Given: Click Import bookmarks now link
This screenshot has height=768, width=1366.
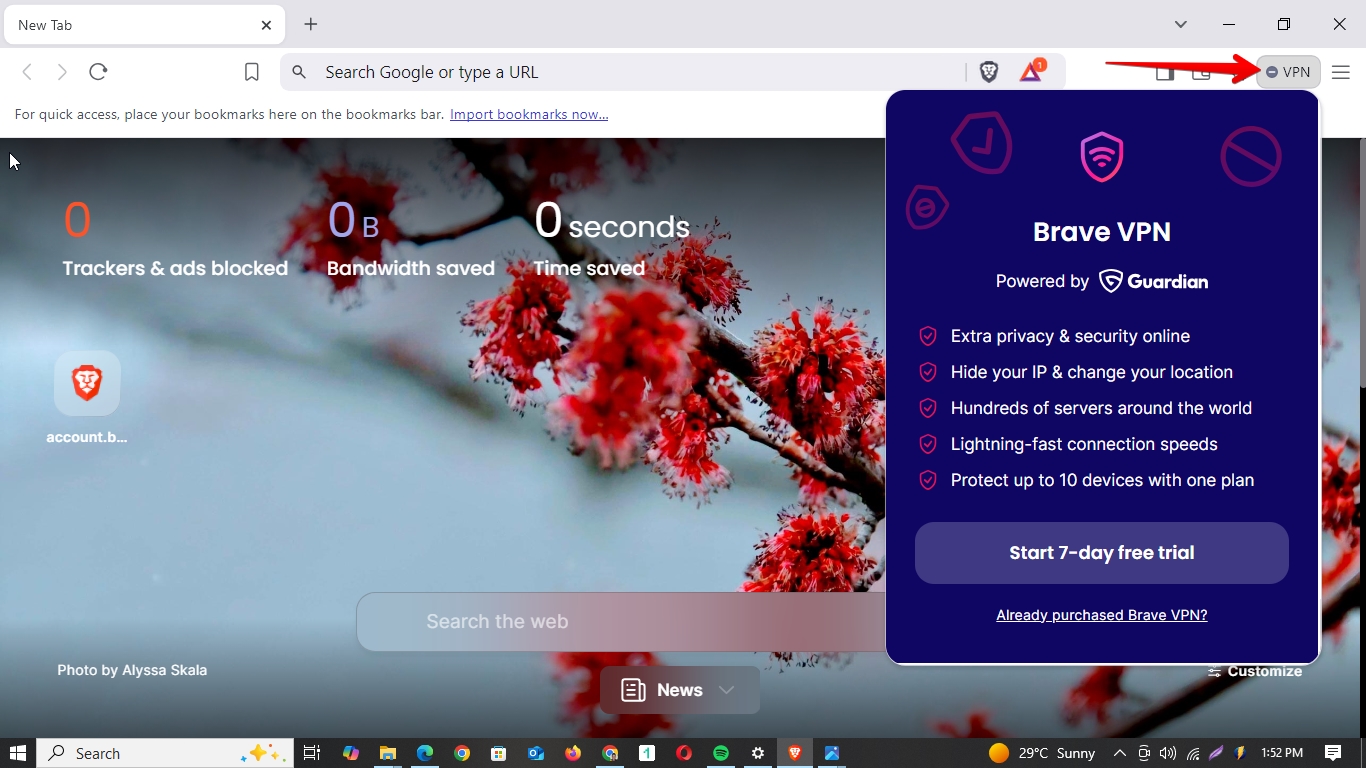Looking at the screenshot, I should click(529, 114).
